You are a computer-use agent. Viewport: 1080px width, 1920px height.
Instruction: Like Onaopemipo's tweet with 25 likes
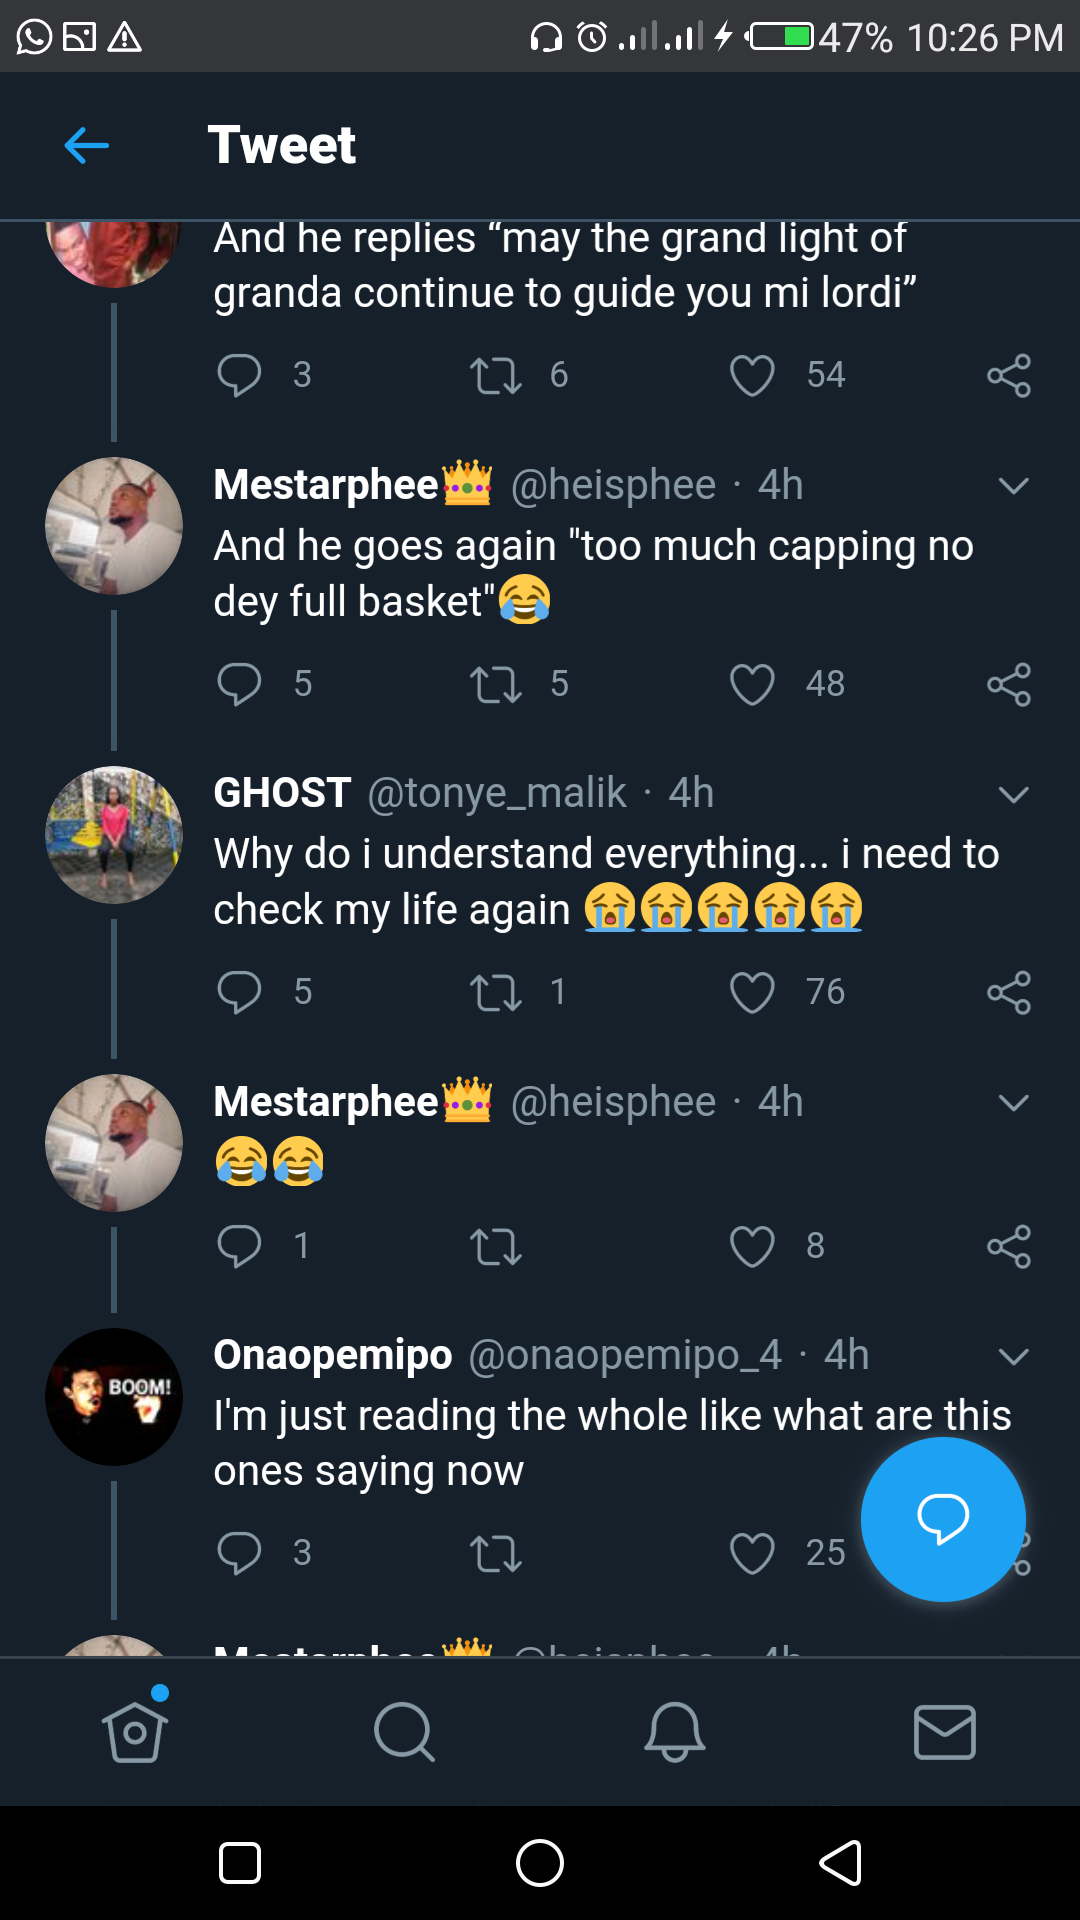click(752, 1554)
